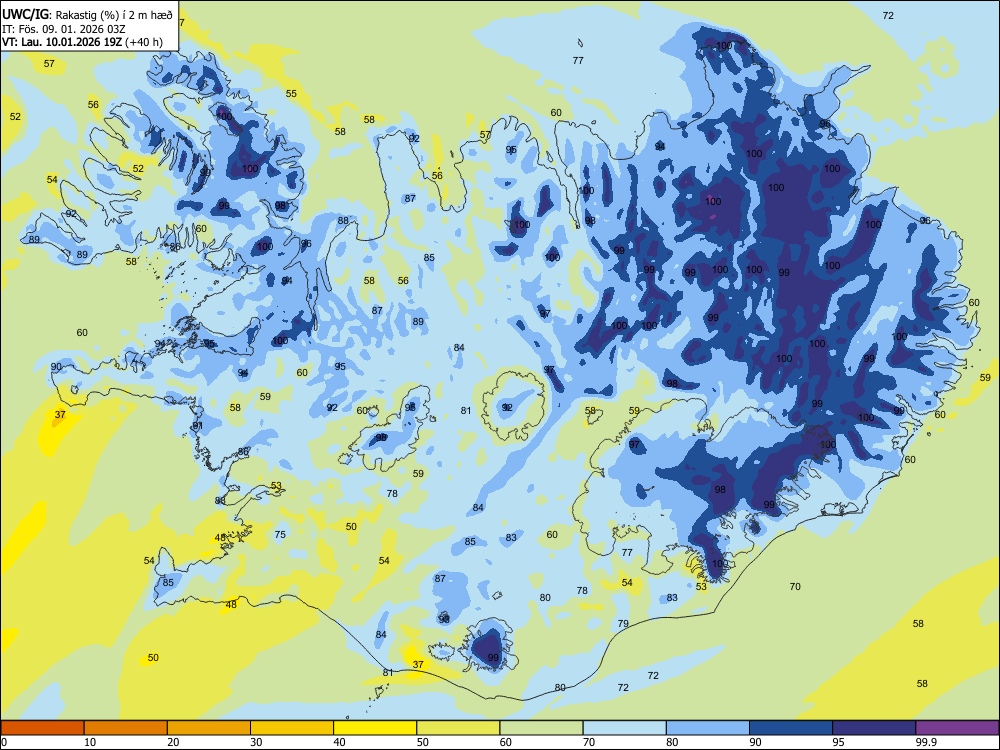Select the 20–30 amber legend swatch
Screen dimensions: 1000x750
[x=209, y=728]
